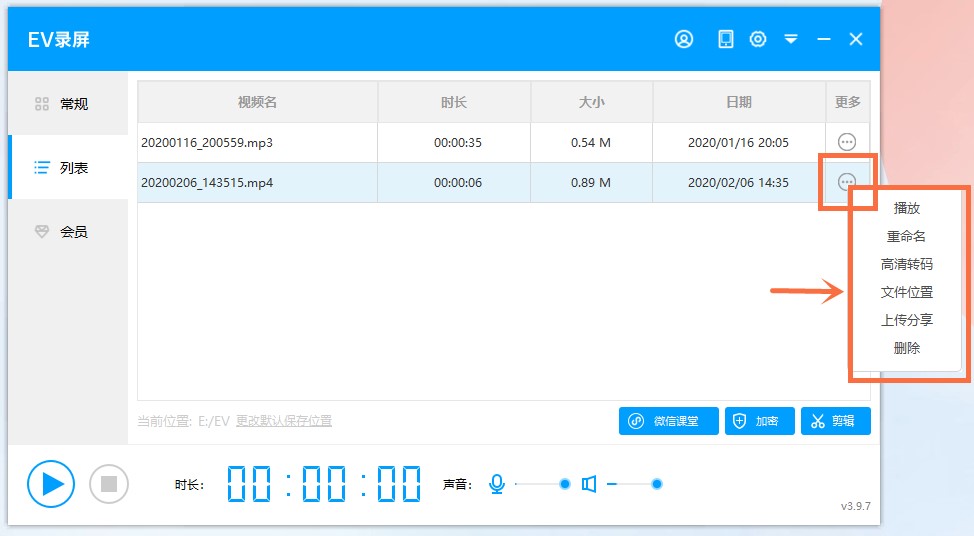
Task: Click 删除 to delete the video
Action: 906,349
